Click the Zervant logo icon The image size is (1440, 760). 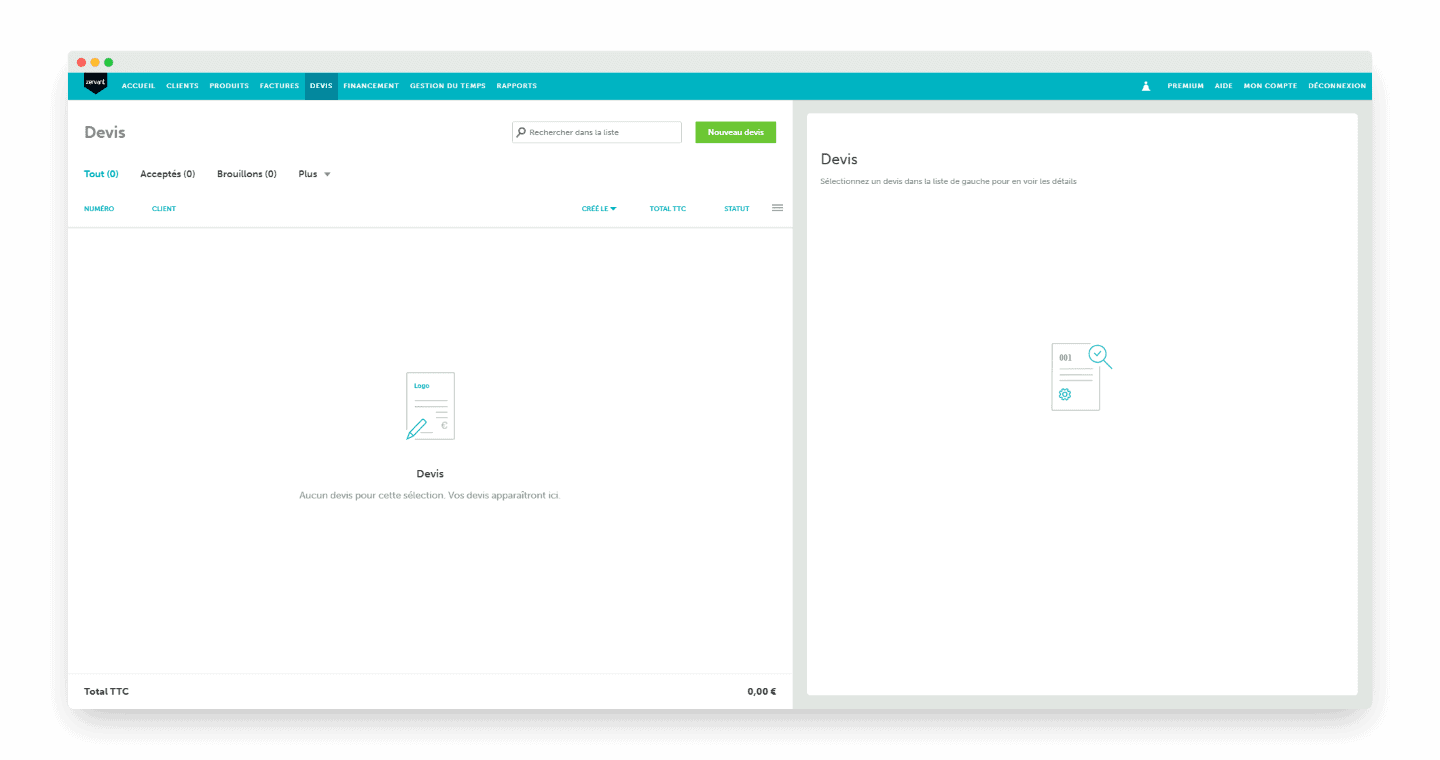pyautogui.click(x=95, y=84)
